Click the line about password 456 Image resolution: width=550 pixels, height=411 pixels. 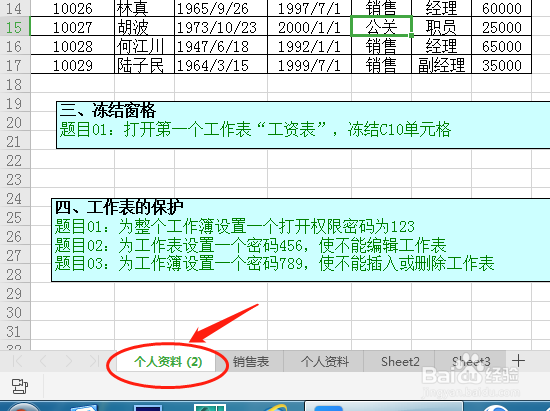click(x=250, y=245)
